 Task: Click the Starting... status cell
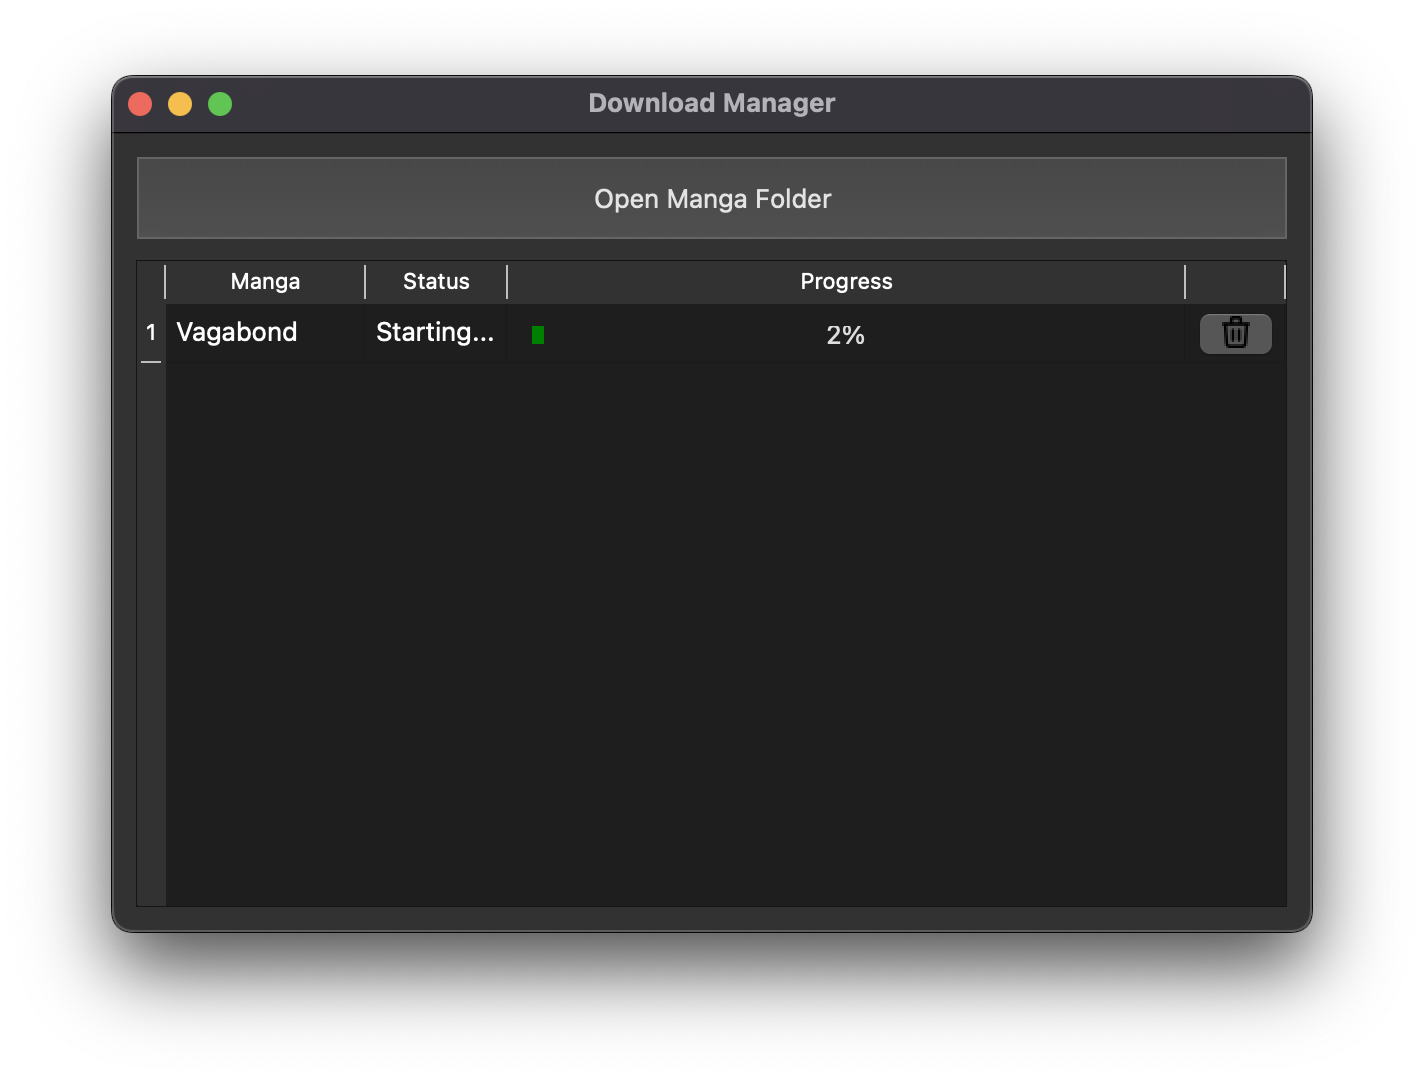[435, 332]
